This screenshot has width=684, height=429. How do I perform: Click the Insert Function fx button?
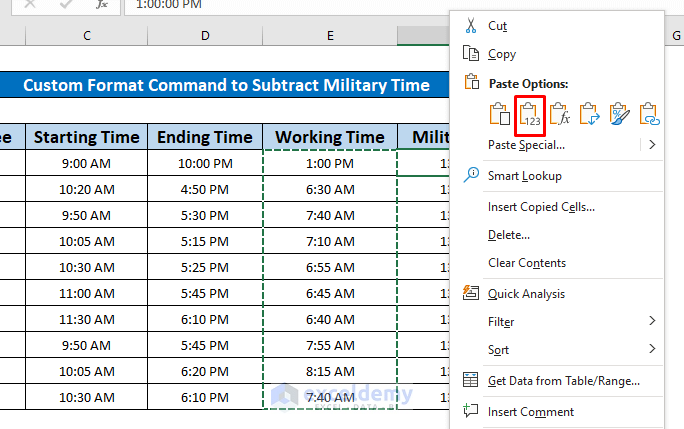102,5
